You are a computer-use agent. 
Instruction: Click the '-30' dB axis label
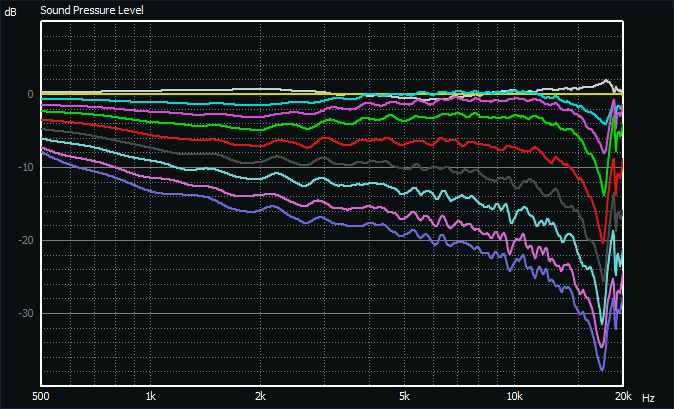(x=26, y=313)
